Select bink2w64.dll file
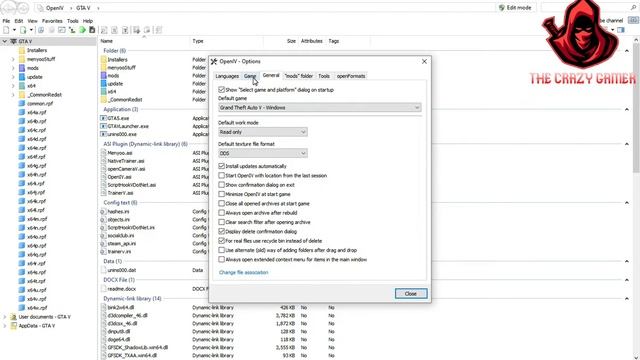The height and width of the screenshot is (360, 640). [121, 307]
